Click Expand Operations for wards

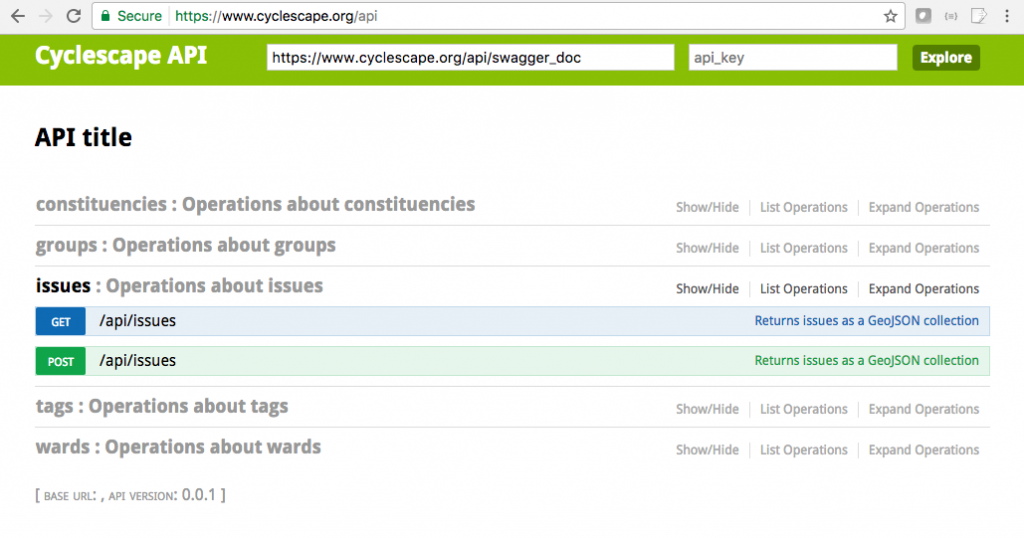pos(923,450)
